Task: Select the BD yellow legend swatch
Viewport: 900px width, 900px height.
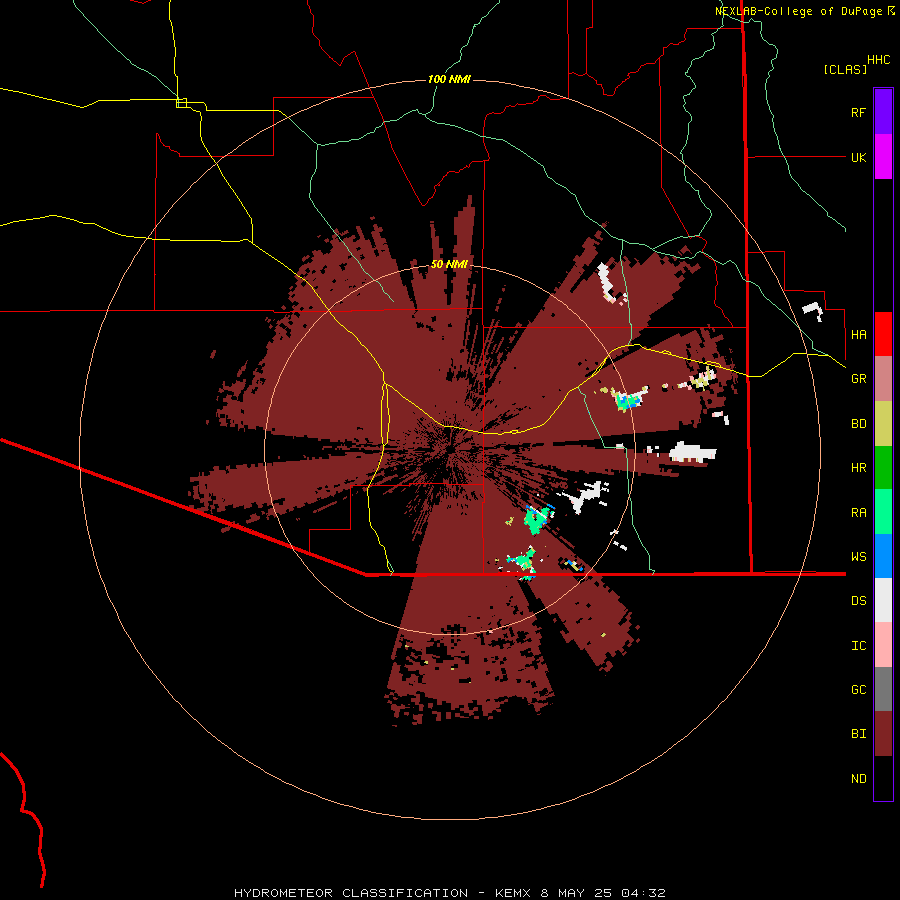Action: tap(883, 423)
